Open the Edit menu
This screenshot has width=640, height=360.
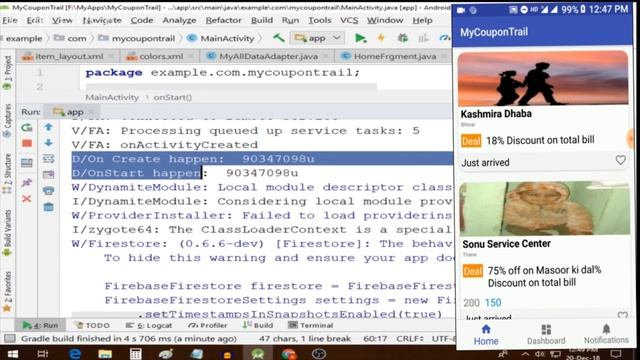pos(35,20)
